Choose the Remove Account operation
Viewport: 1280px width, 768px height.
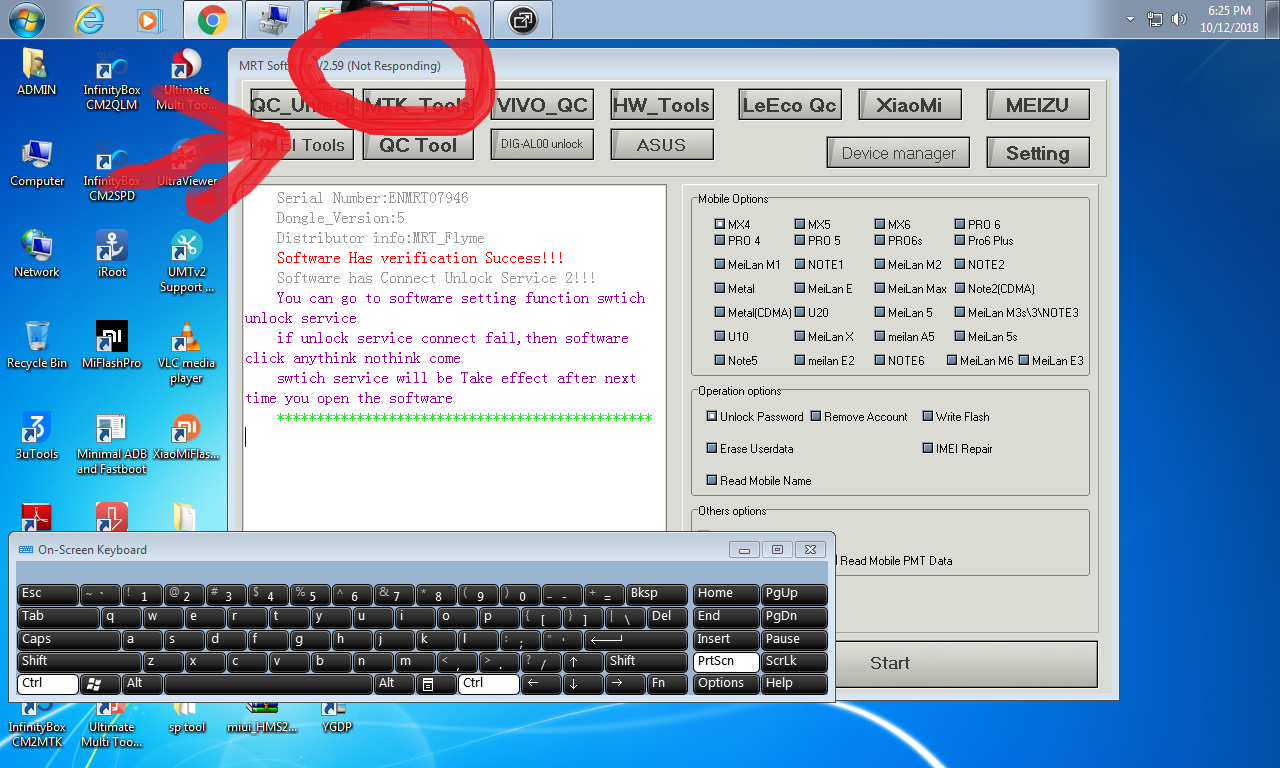[859, 417]
